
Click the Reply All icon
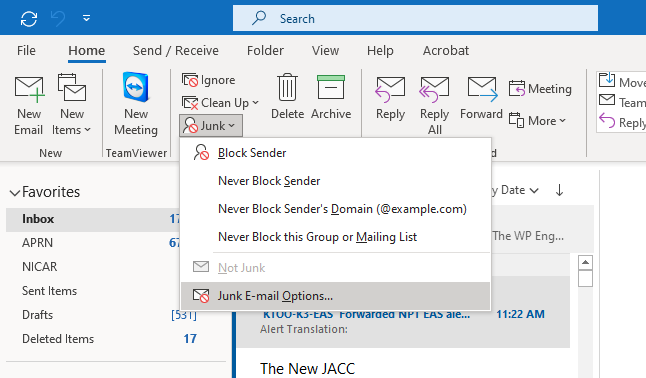(x=434, y=105)
